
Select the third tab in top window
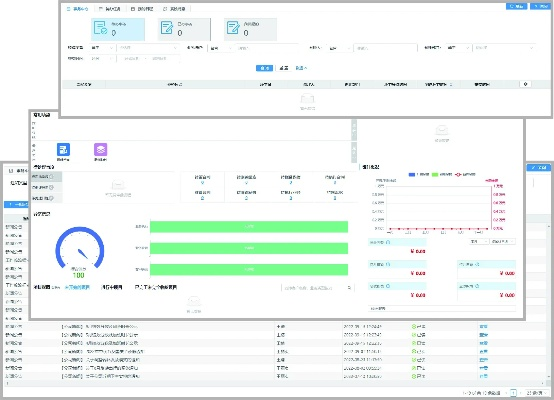[142, 9]
